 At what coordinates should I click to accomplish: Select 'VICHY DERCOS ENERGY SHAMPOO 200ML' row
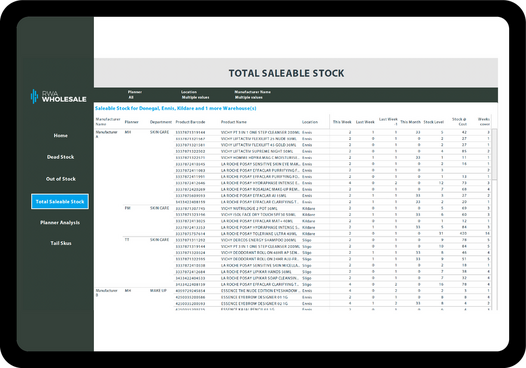332,240
